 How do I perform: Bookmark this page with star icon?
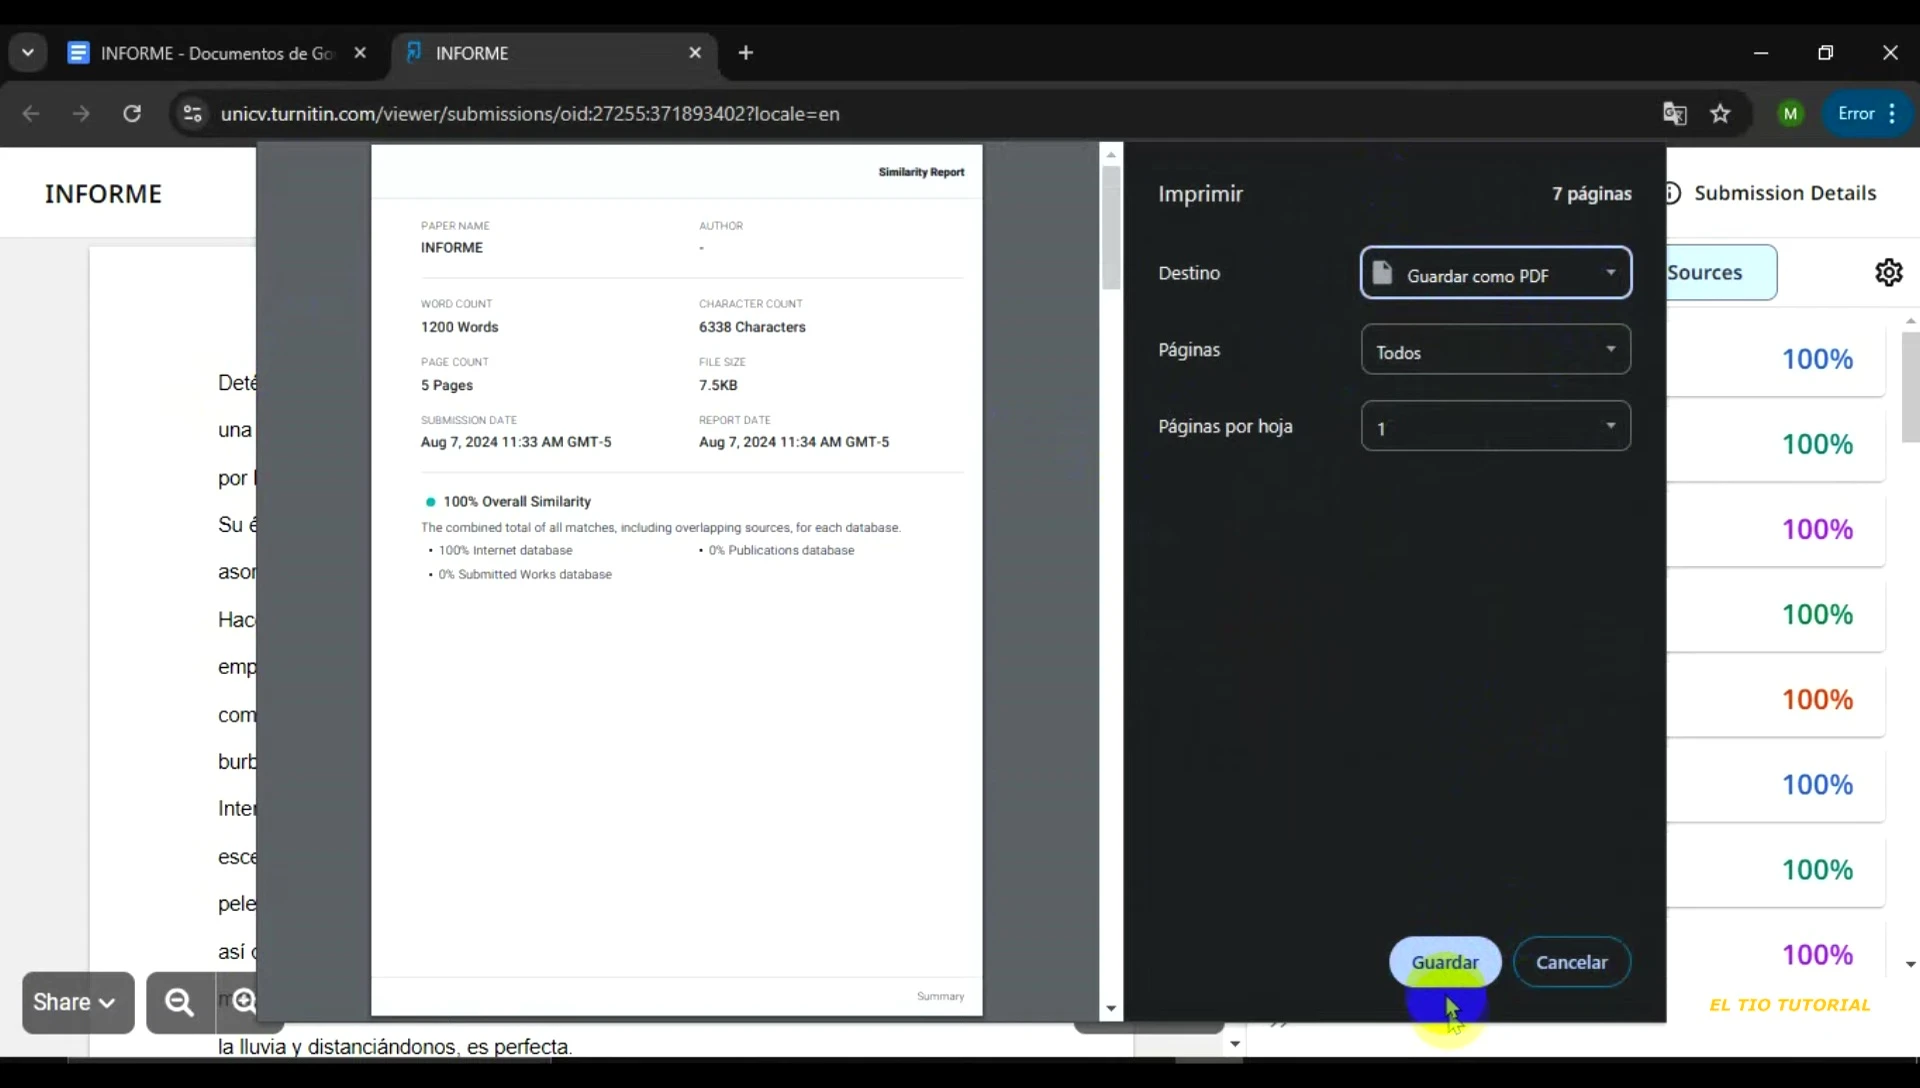(x=1720, y=114)
